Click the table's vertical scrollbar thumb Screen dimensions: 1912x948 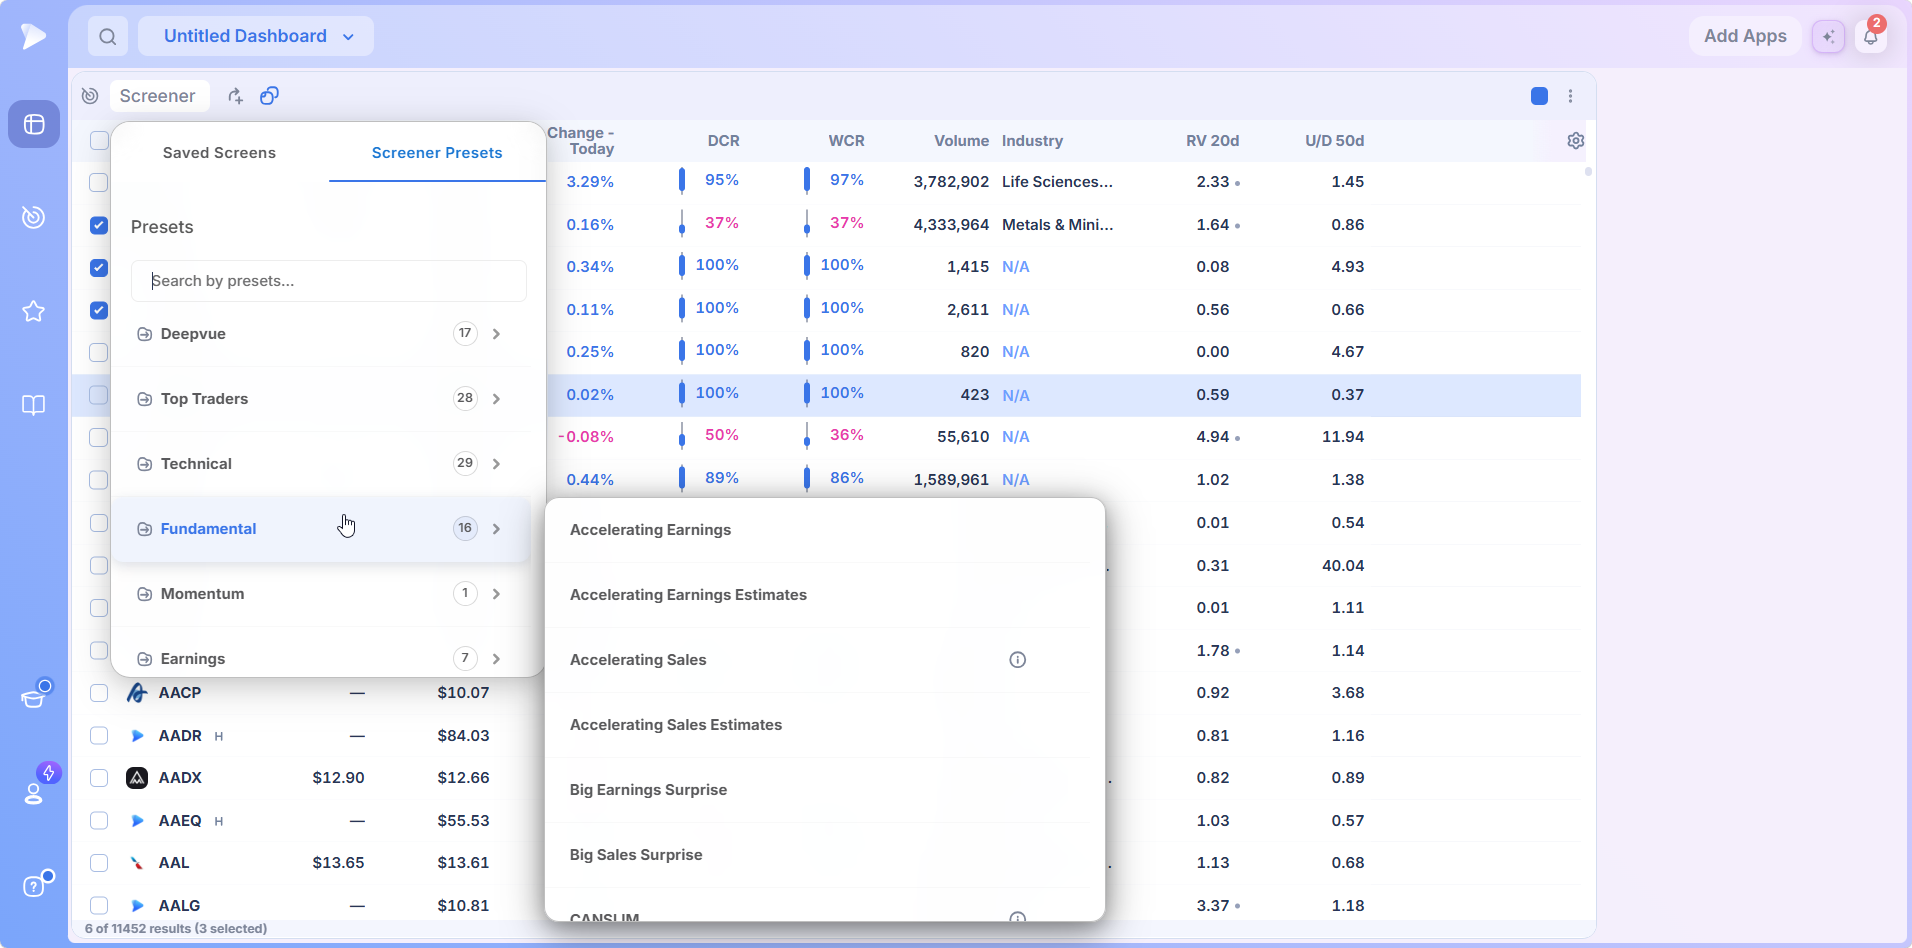pyautogui.click(x=1588, y=172)
